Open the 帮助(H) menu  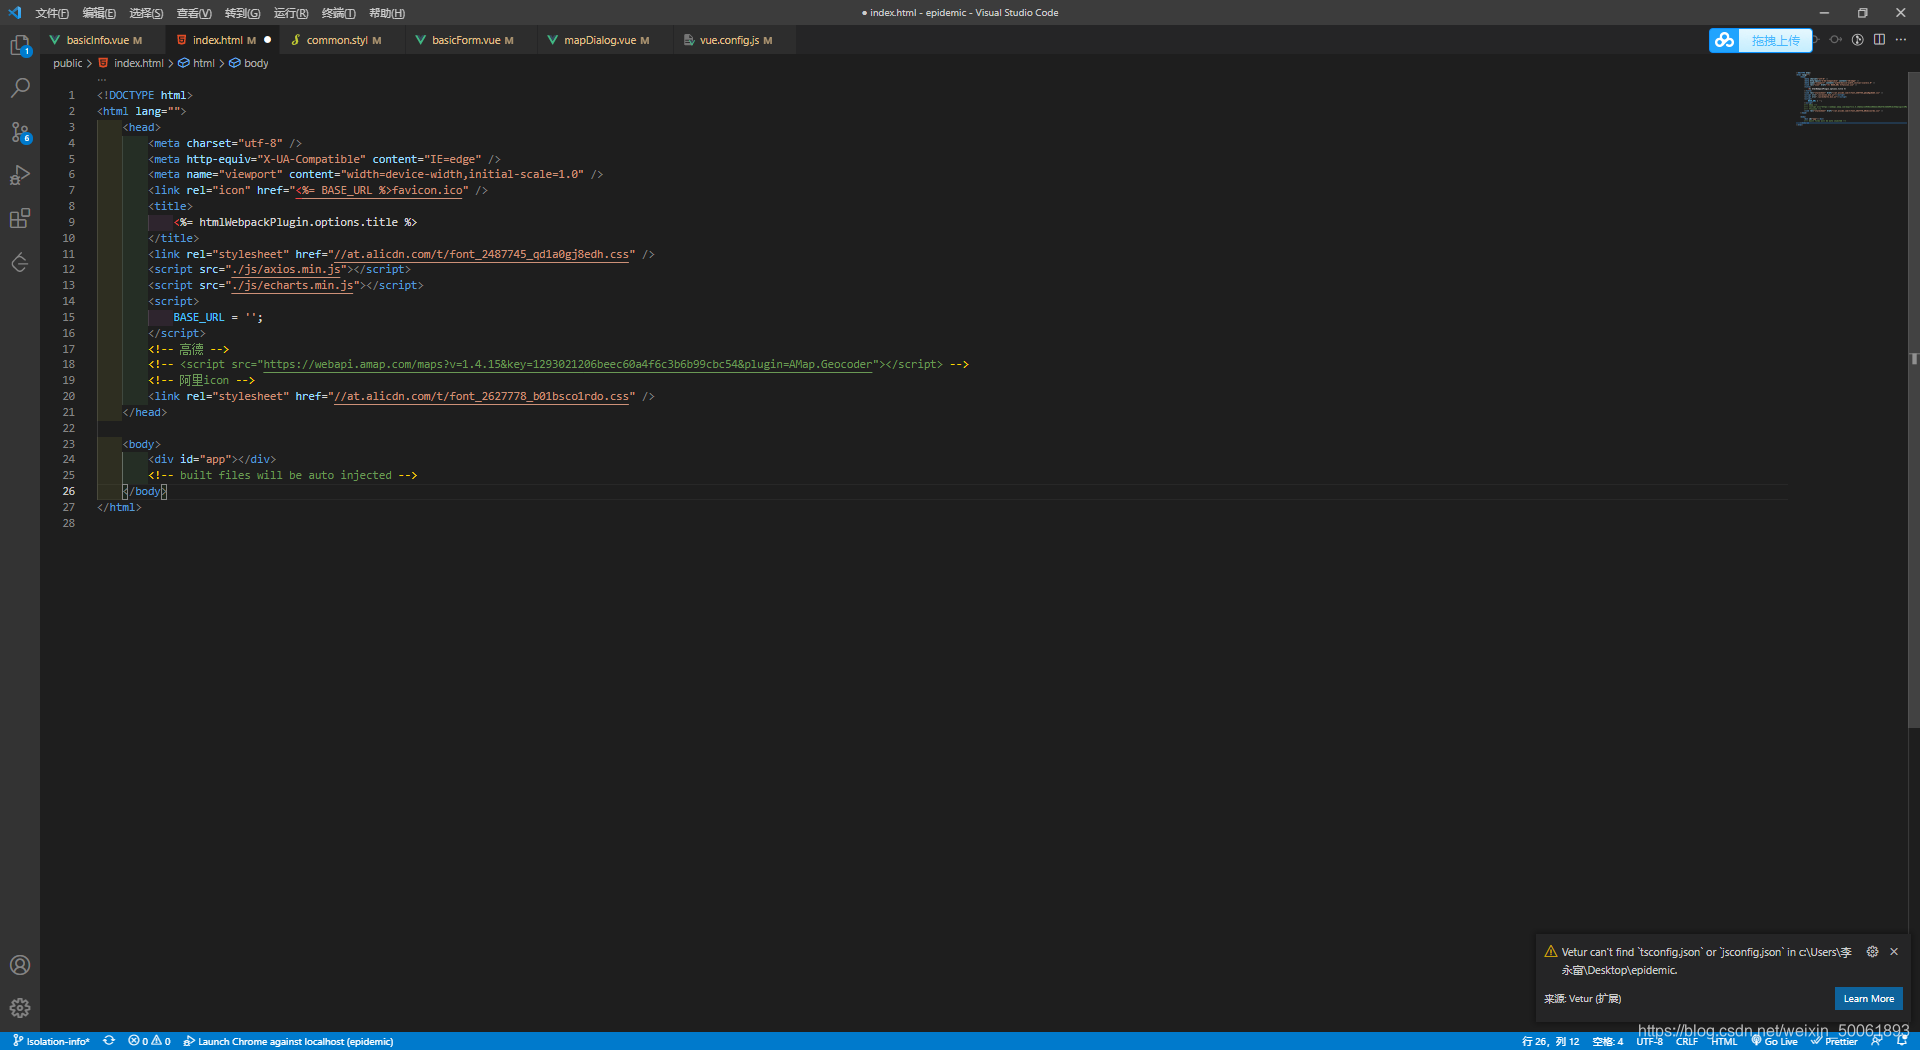tap(387, 13)
